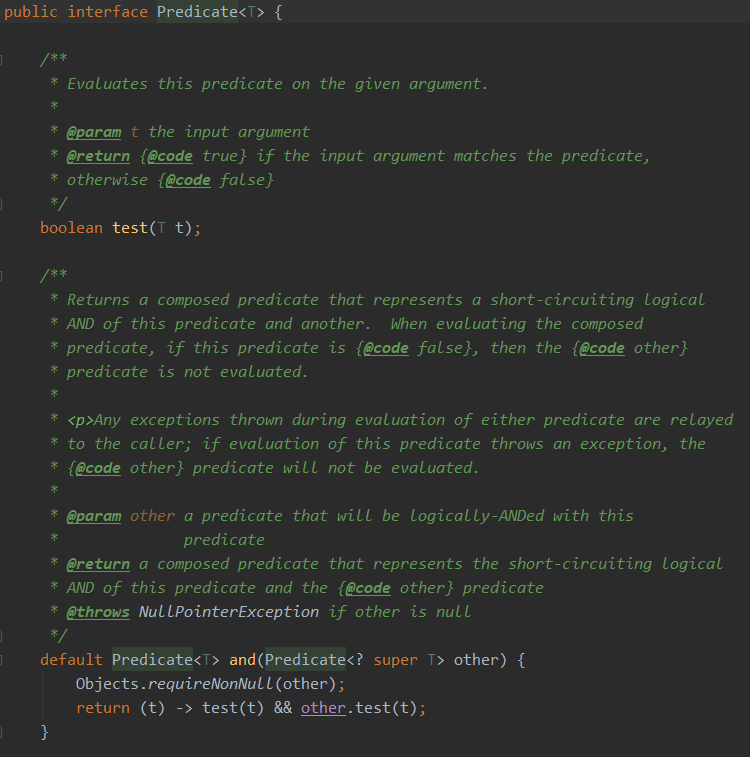750x757 pixels.
Task: Click the underlined 'other' in the return statement
Action: pyautogui.click(x=323, y=708)
